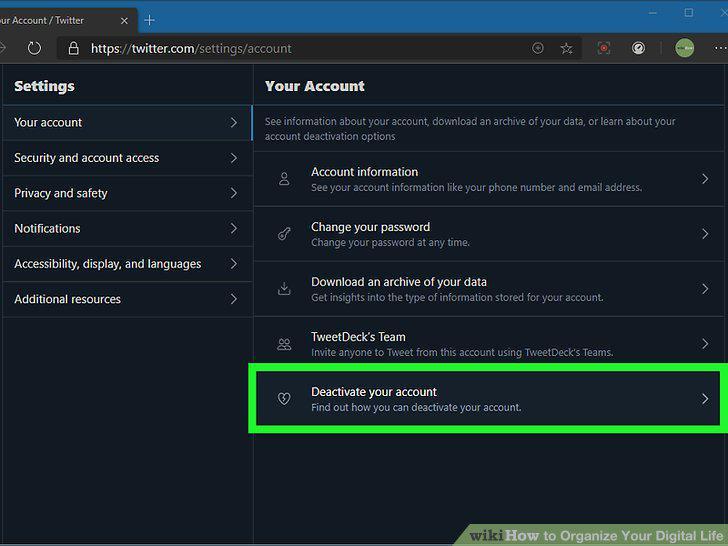
Task: Click 'Find out how you can deactivate' text
Action: [416, 408]
